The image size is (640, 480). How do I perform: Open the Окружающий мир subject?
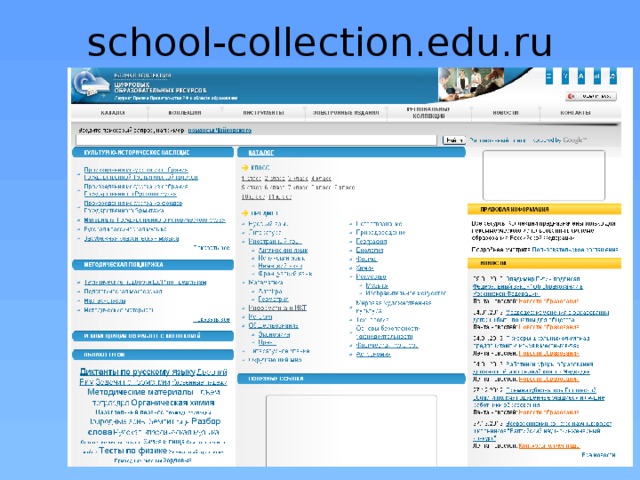click(275, 360)
